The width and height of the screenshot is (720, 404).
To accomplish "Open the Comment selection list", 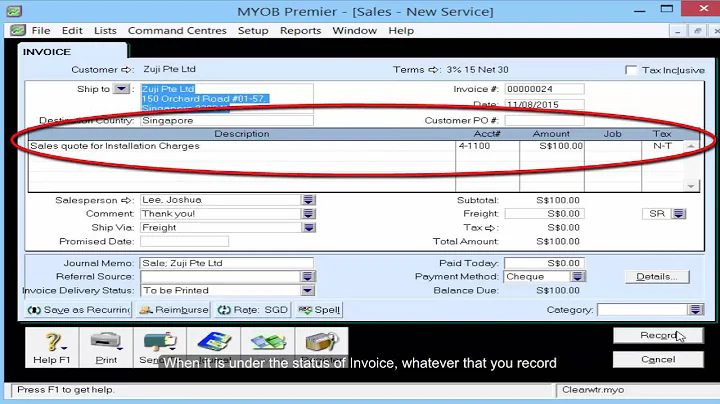I will coord(309,213).
